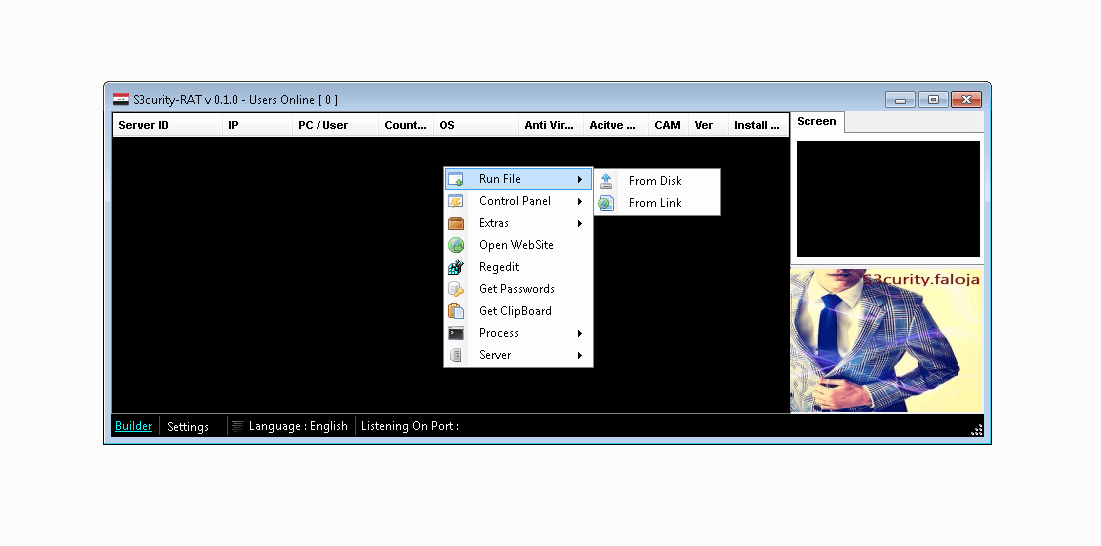Click the Regedit icon
This screenshot has height=546, width=1101.
(x=456, y=267)
